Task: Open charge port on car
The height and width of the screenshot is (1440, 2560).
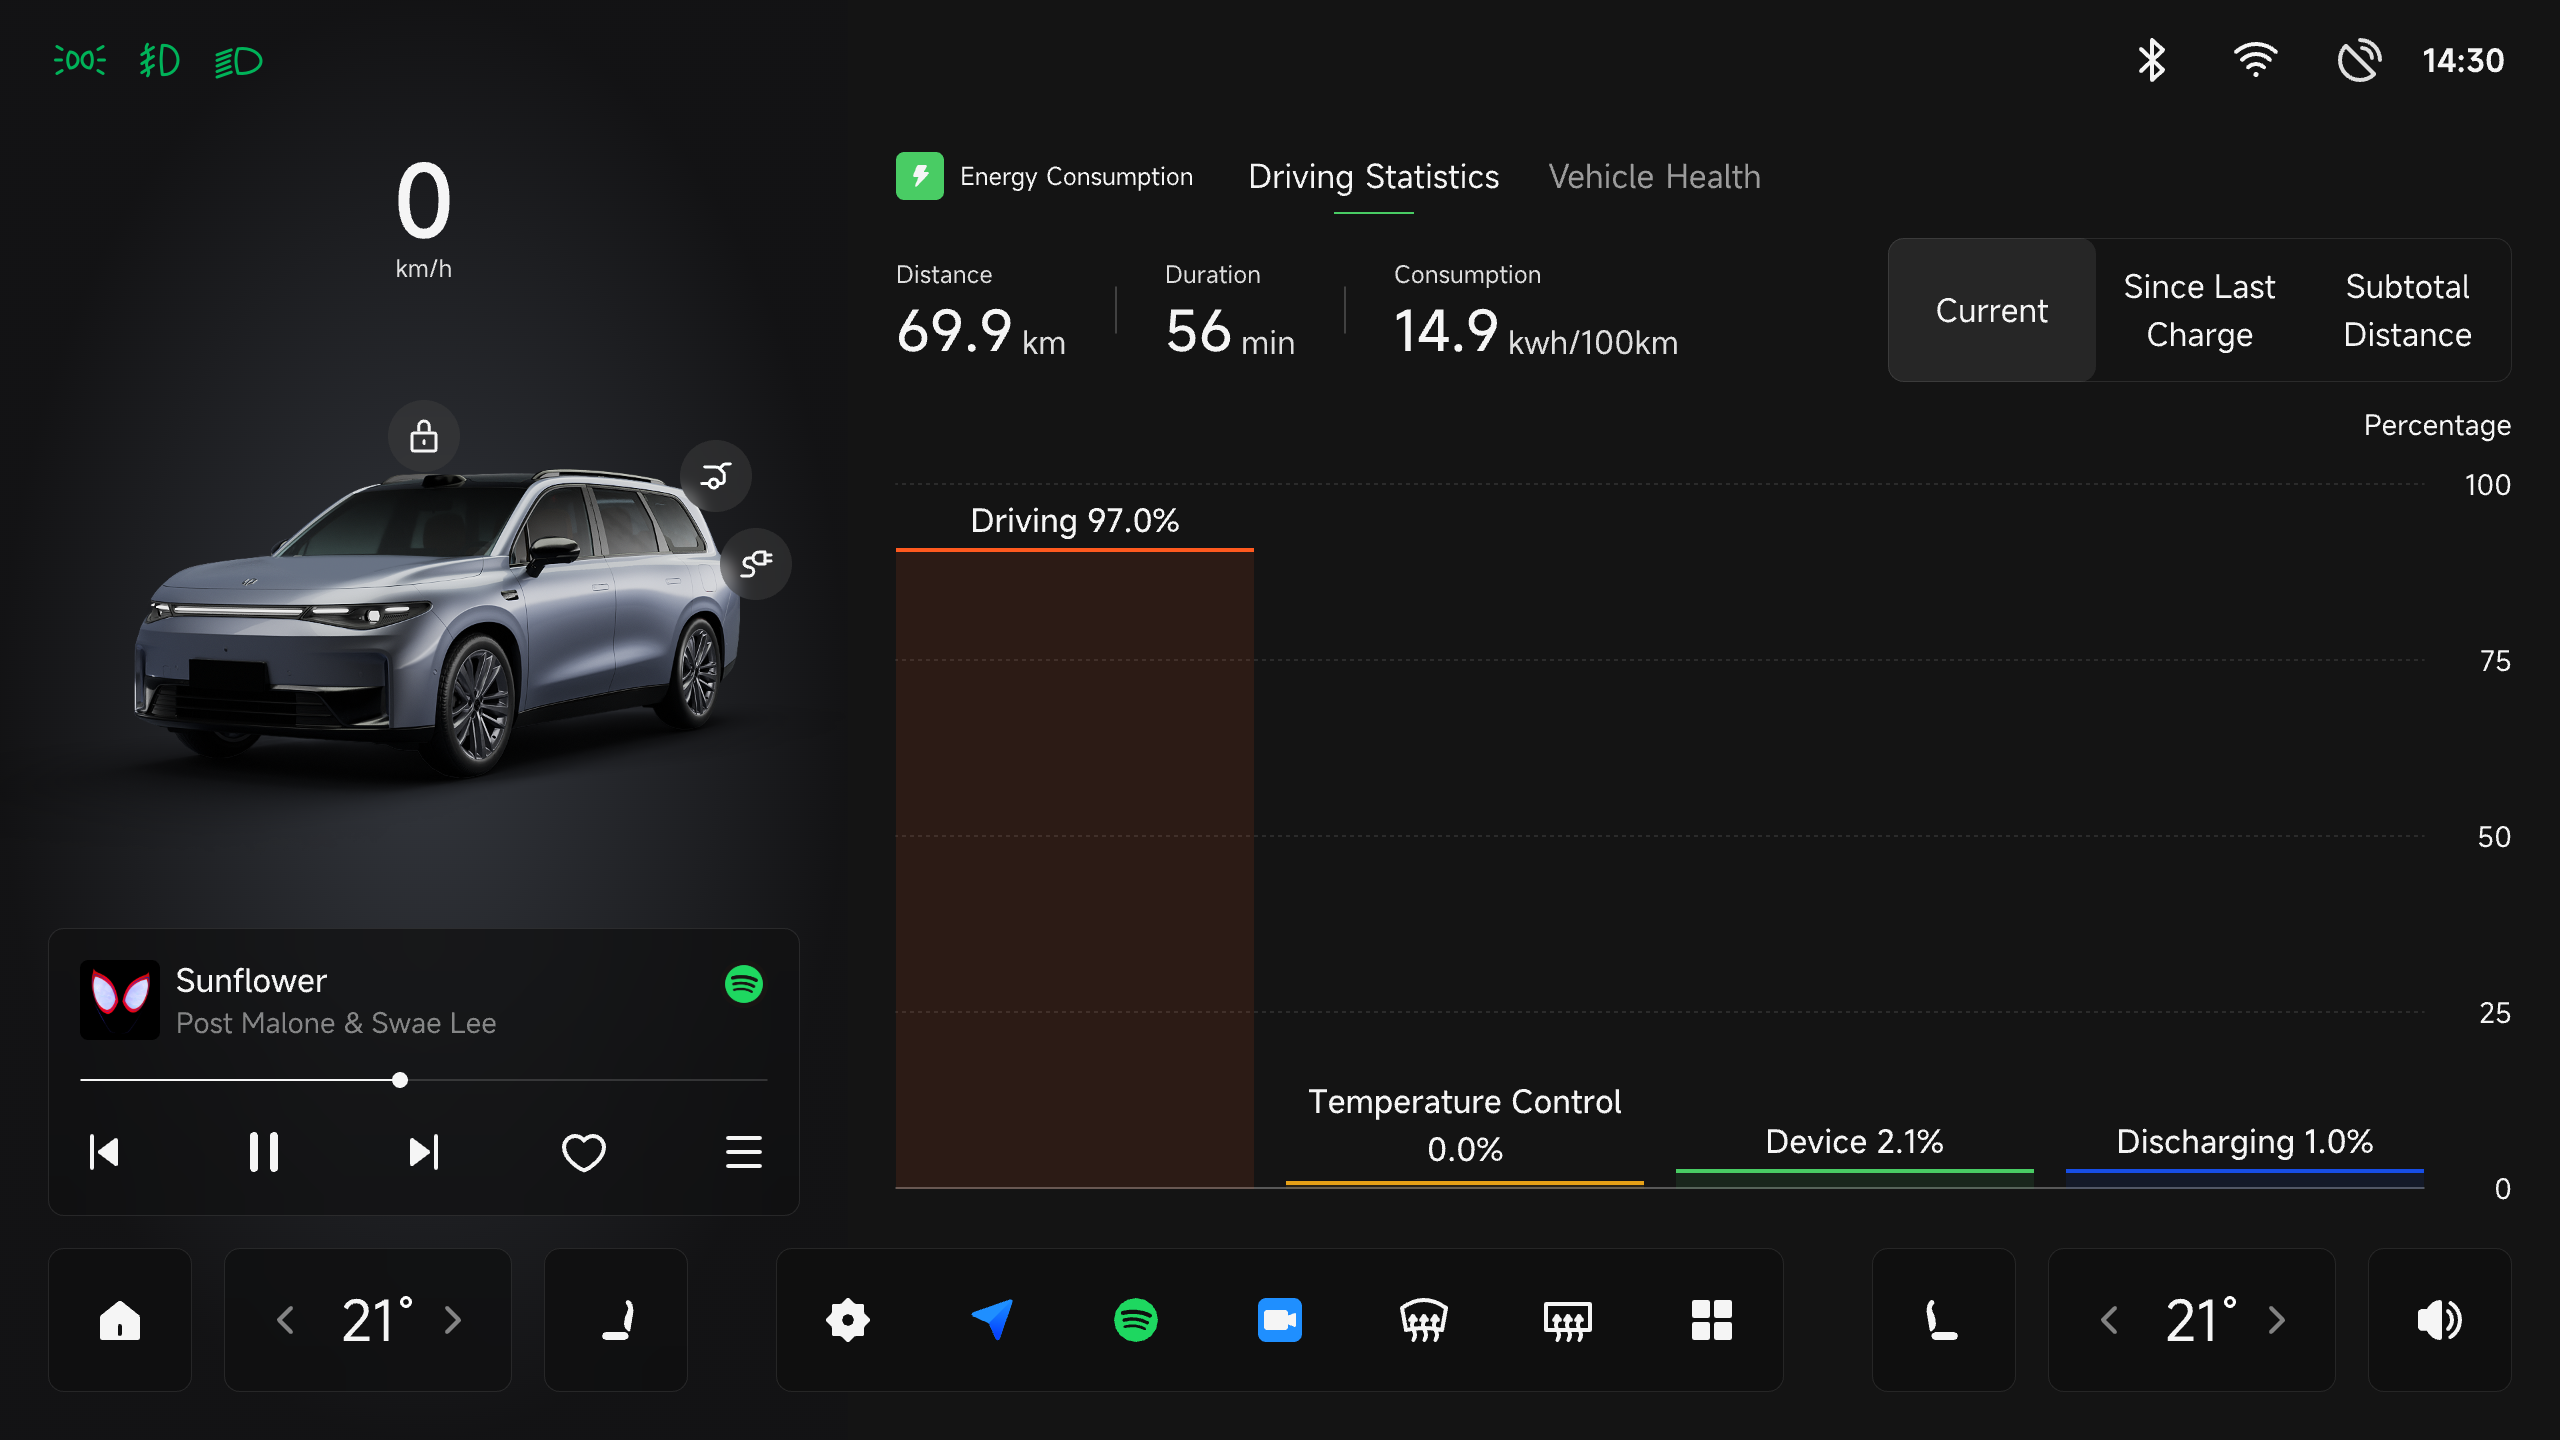Action: pos(756,564)
